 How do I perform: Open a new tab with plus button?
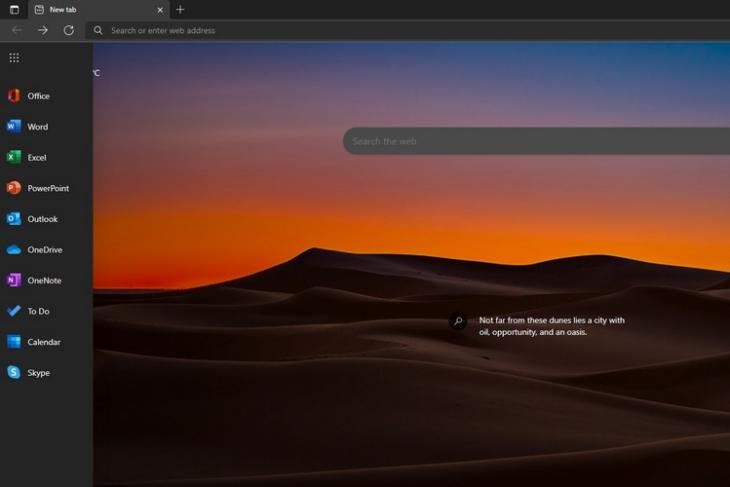tap(180, 10)
